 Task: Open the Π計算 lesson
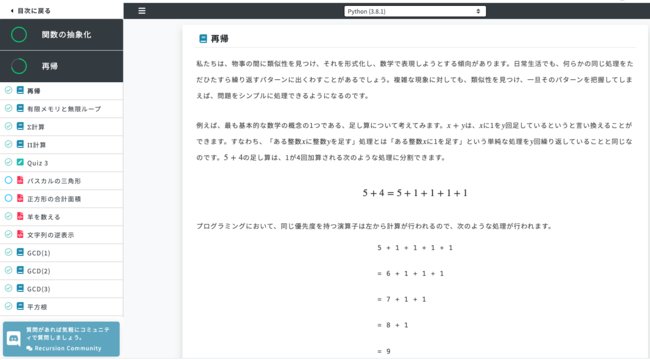[x=61, y=145]
